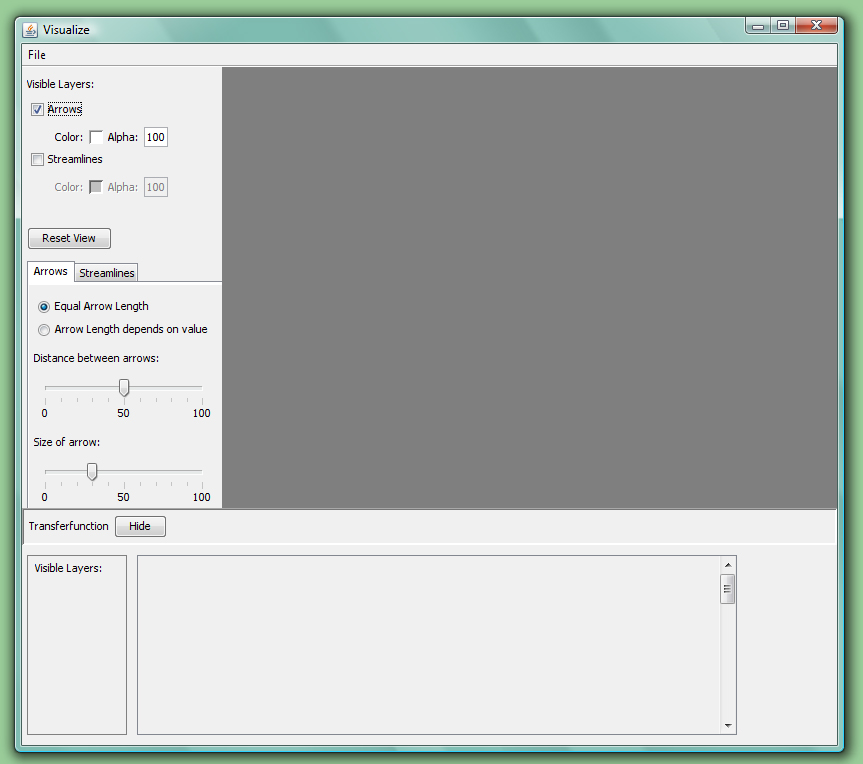Hide the Transferfunction panel
Viewport: 863px width, 764px height.
(140, 526)
